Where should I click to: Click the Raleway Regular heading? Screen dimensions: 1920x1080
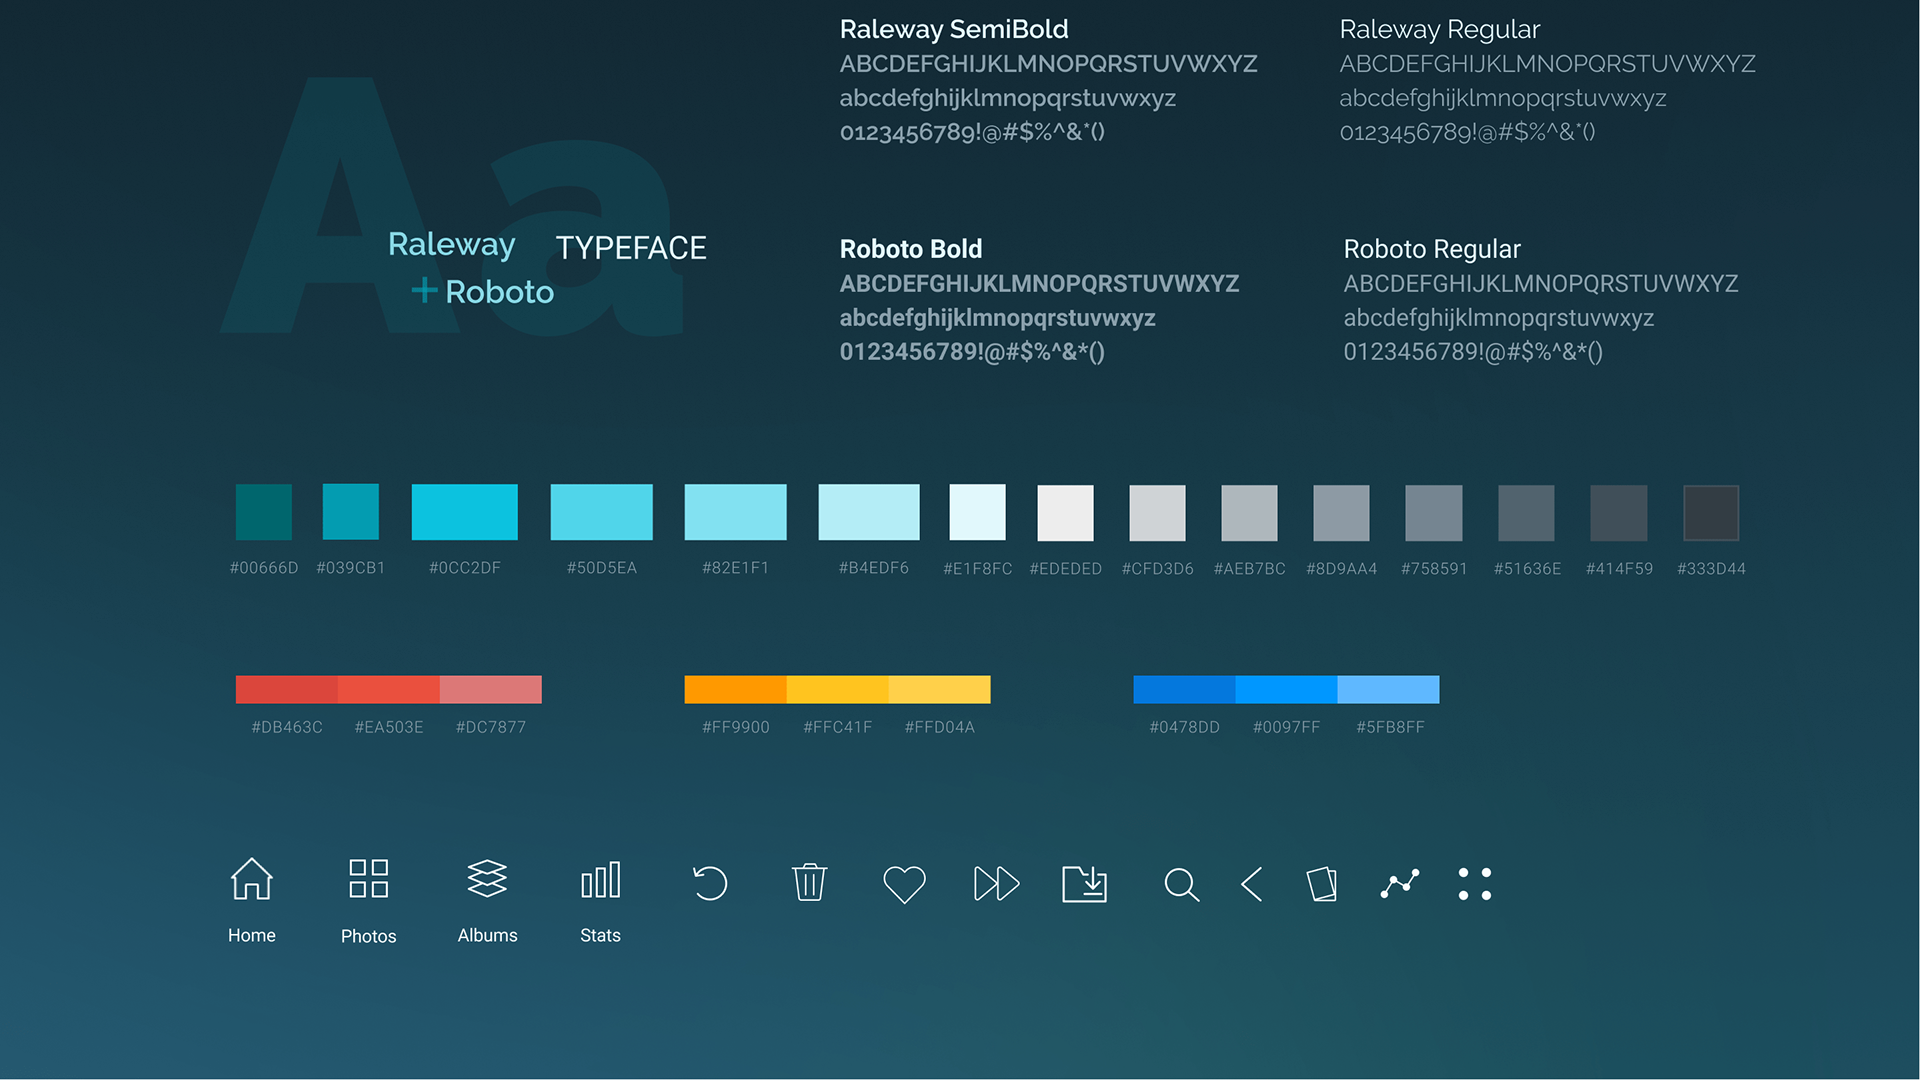1440,30
